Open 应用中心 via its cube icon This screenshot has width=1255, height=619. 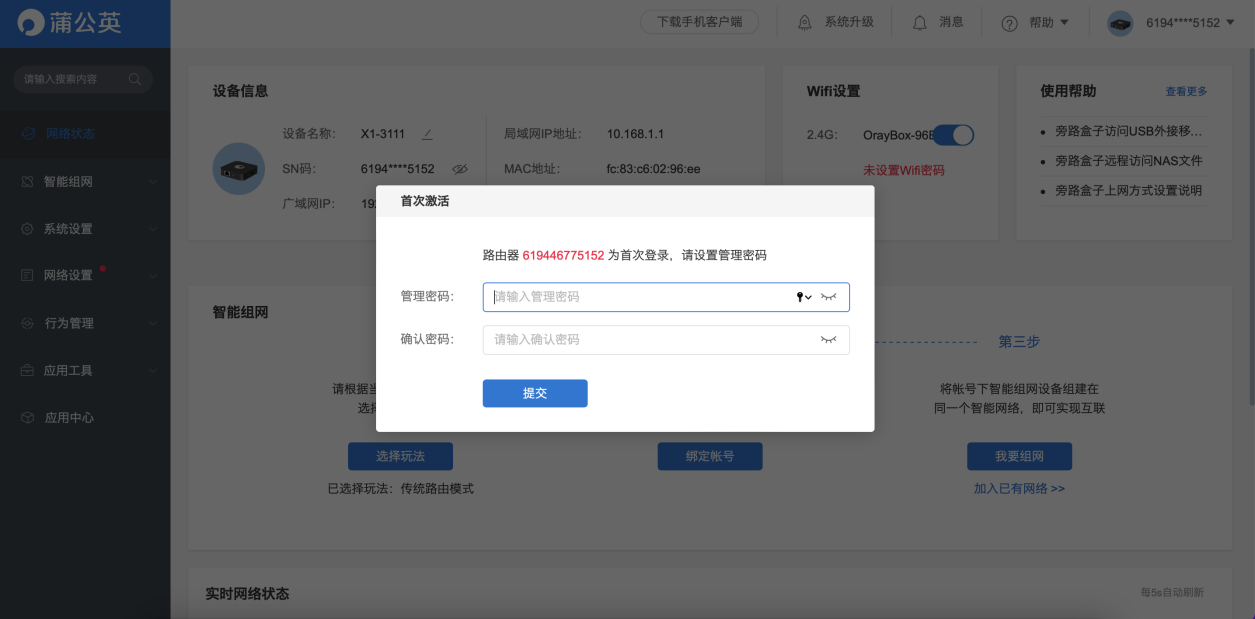pos(26,415)
